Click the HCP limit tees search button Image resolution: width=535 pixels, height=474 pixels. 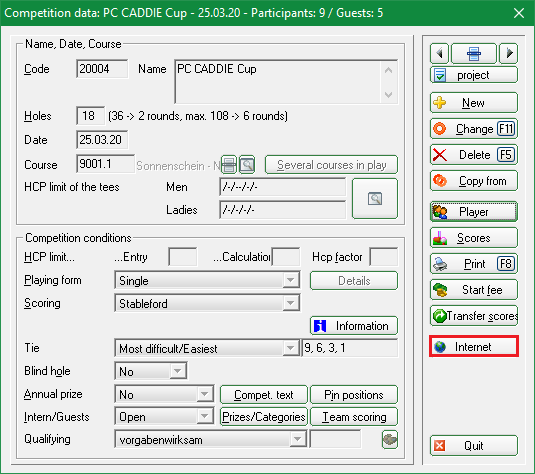click(x=375, y=198)
